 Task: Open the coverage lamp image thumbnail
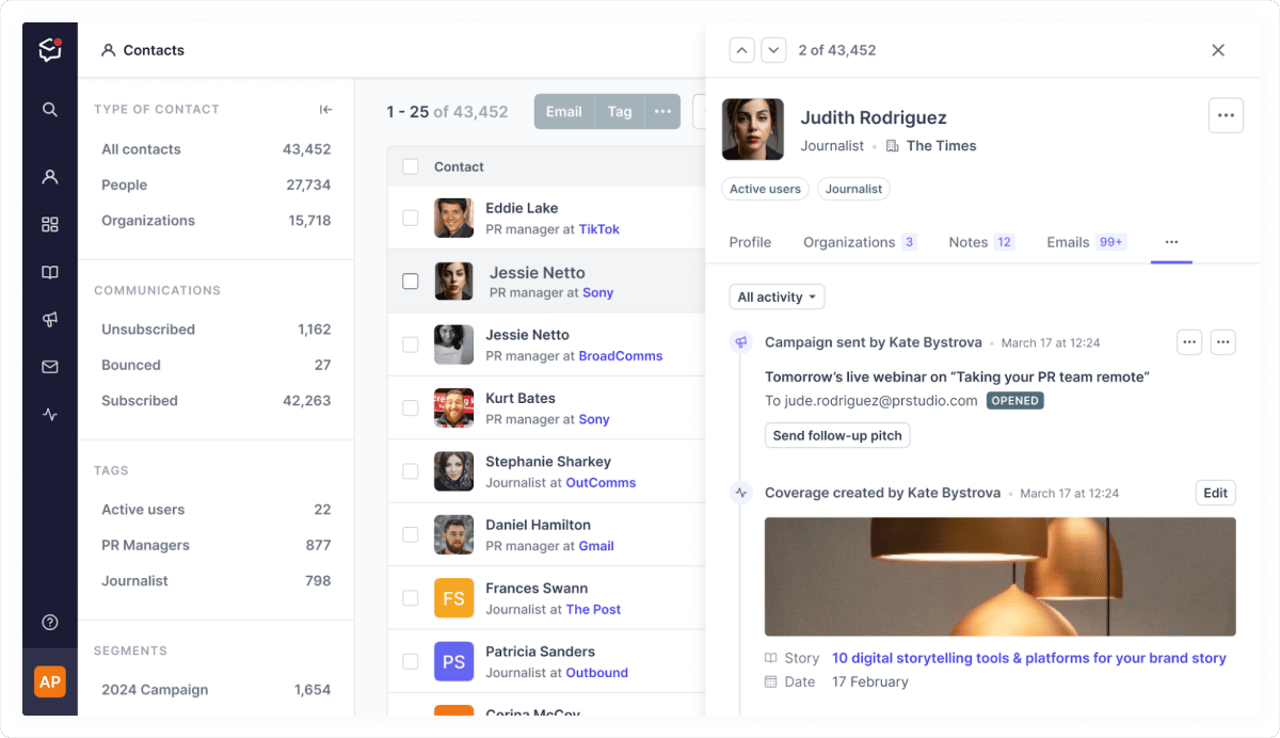[x=1000, y=577]
